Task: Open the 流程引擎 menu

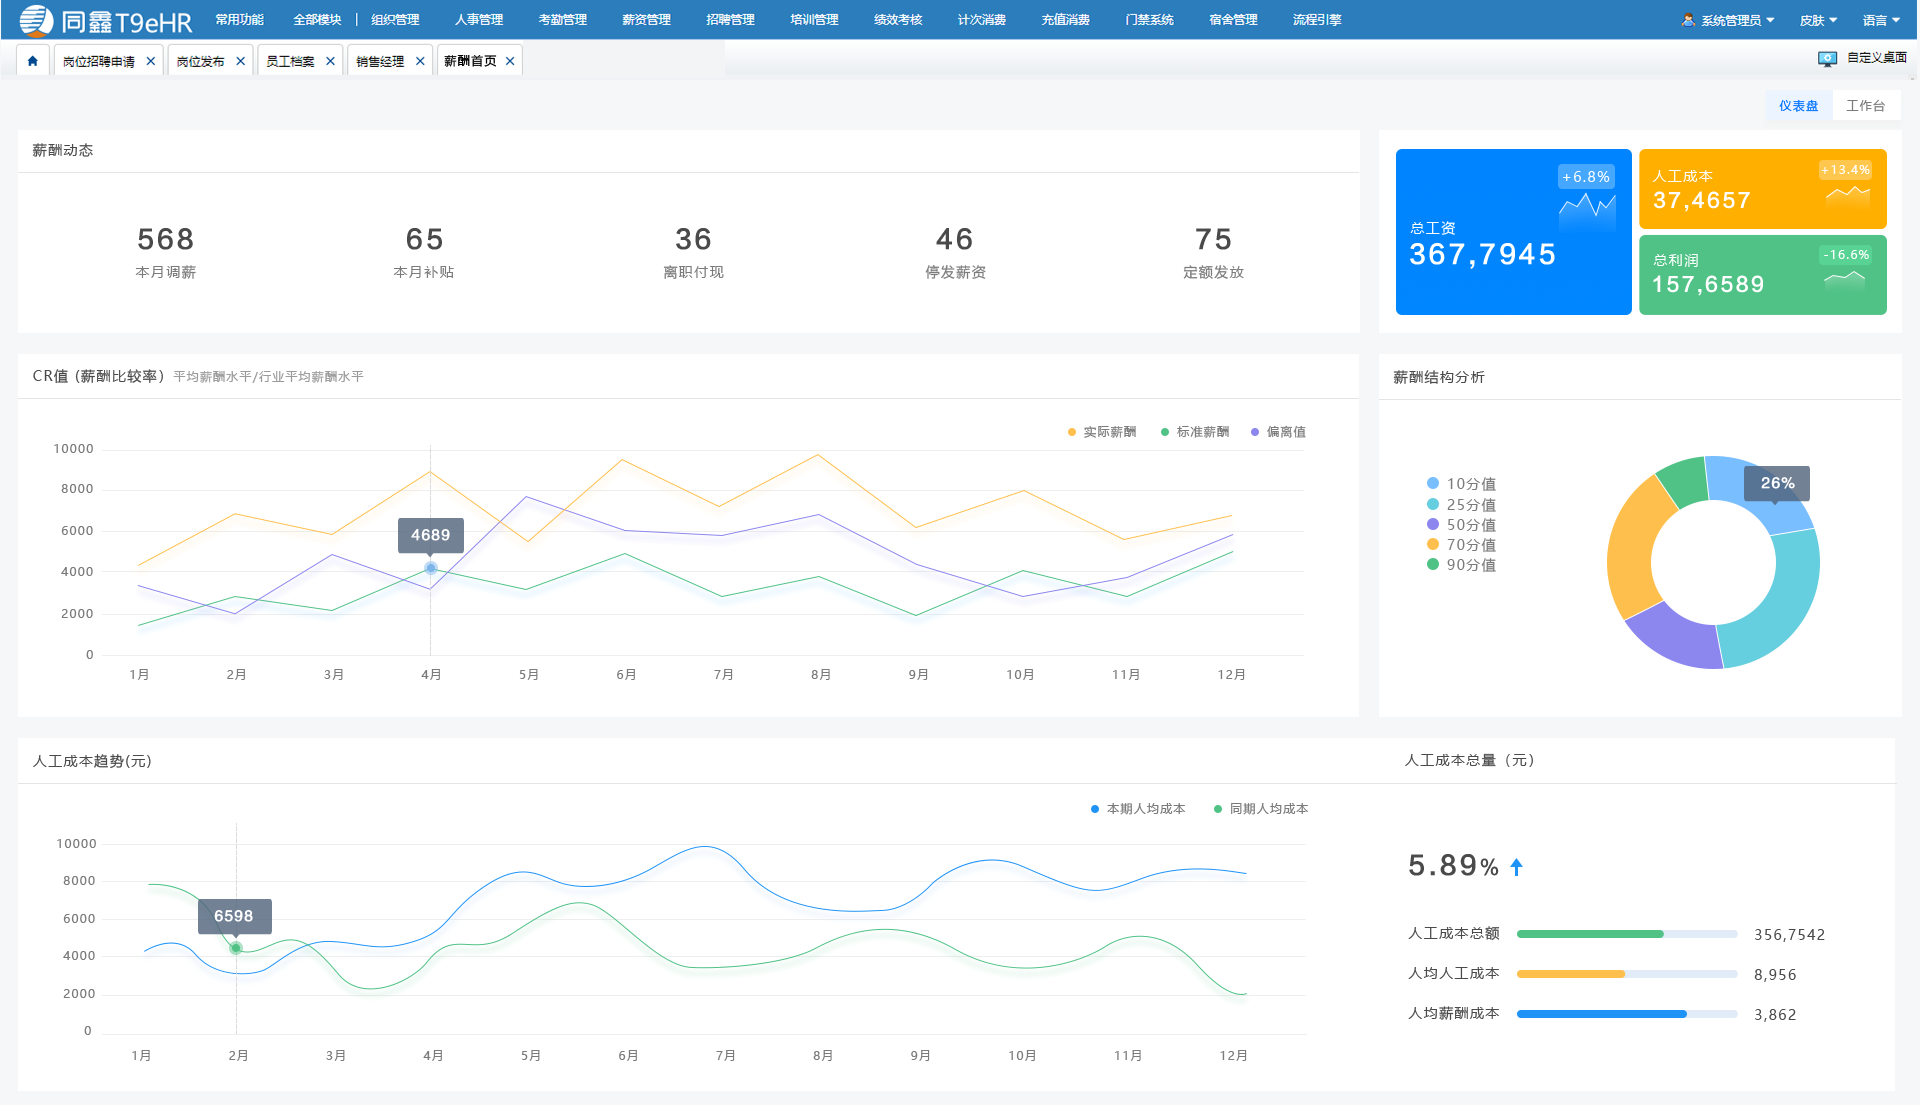Action: point(1317,20)
